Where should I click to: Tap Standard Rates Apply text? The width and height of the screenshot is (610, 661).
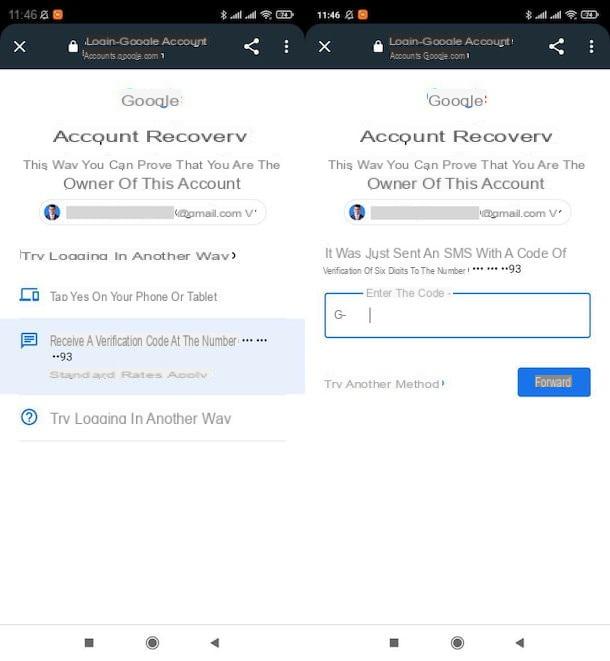(x=128, y=375)
